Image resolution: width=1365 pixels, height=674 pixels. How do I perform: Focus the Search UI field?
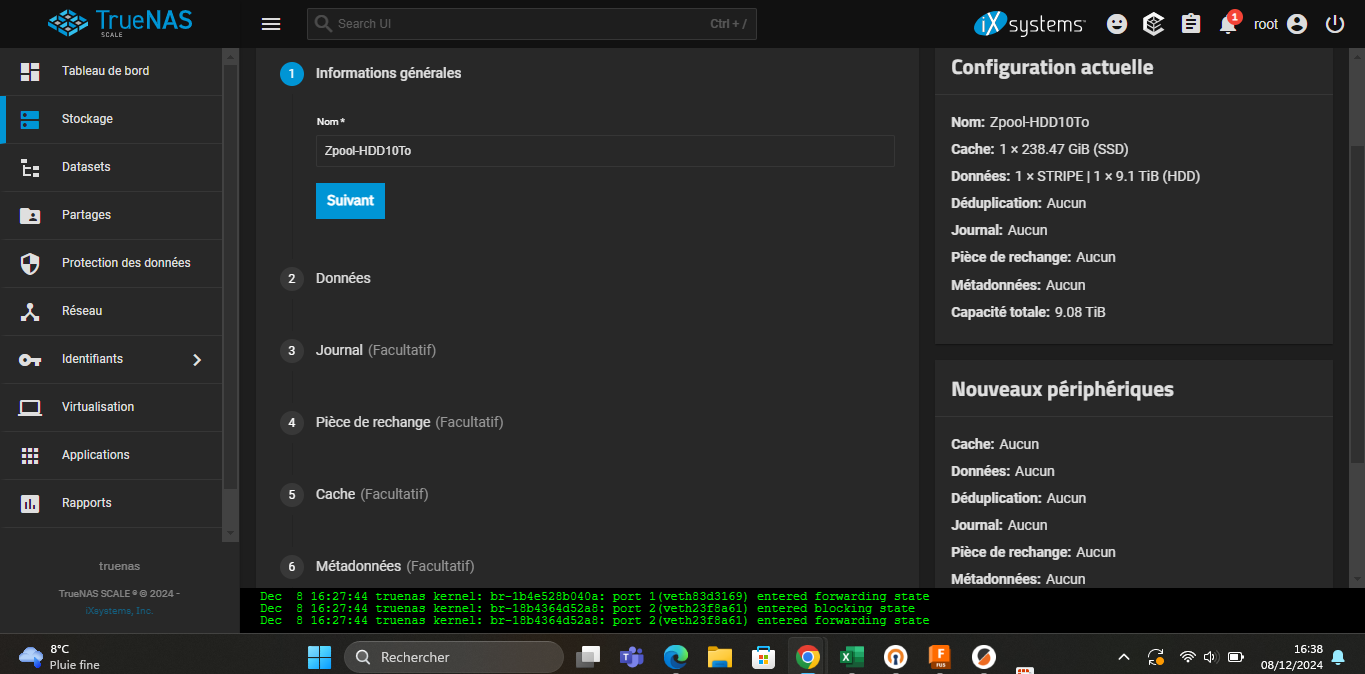pos(532,24)
